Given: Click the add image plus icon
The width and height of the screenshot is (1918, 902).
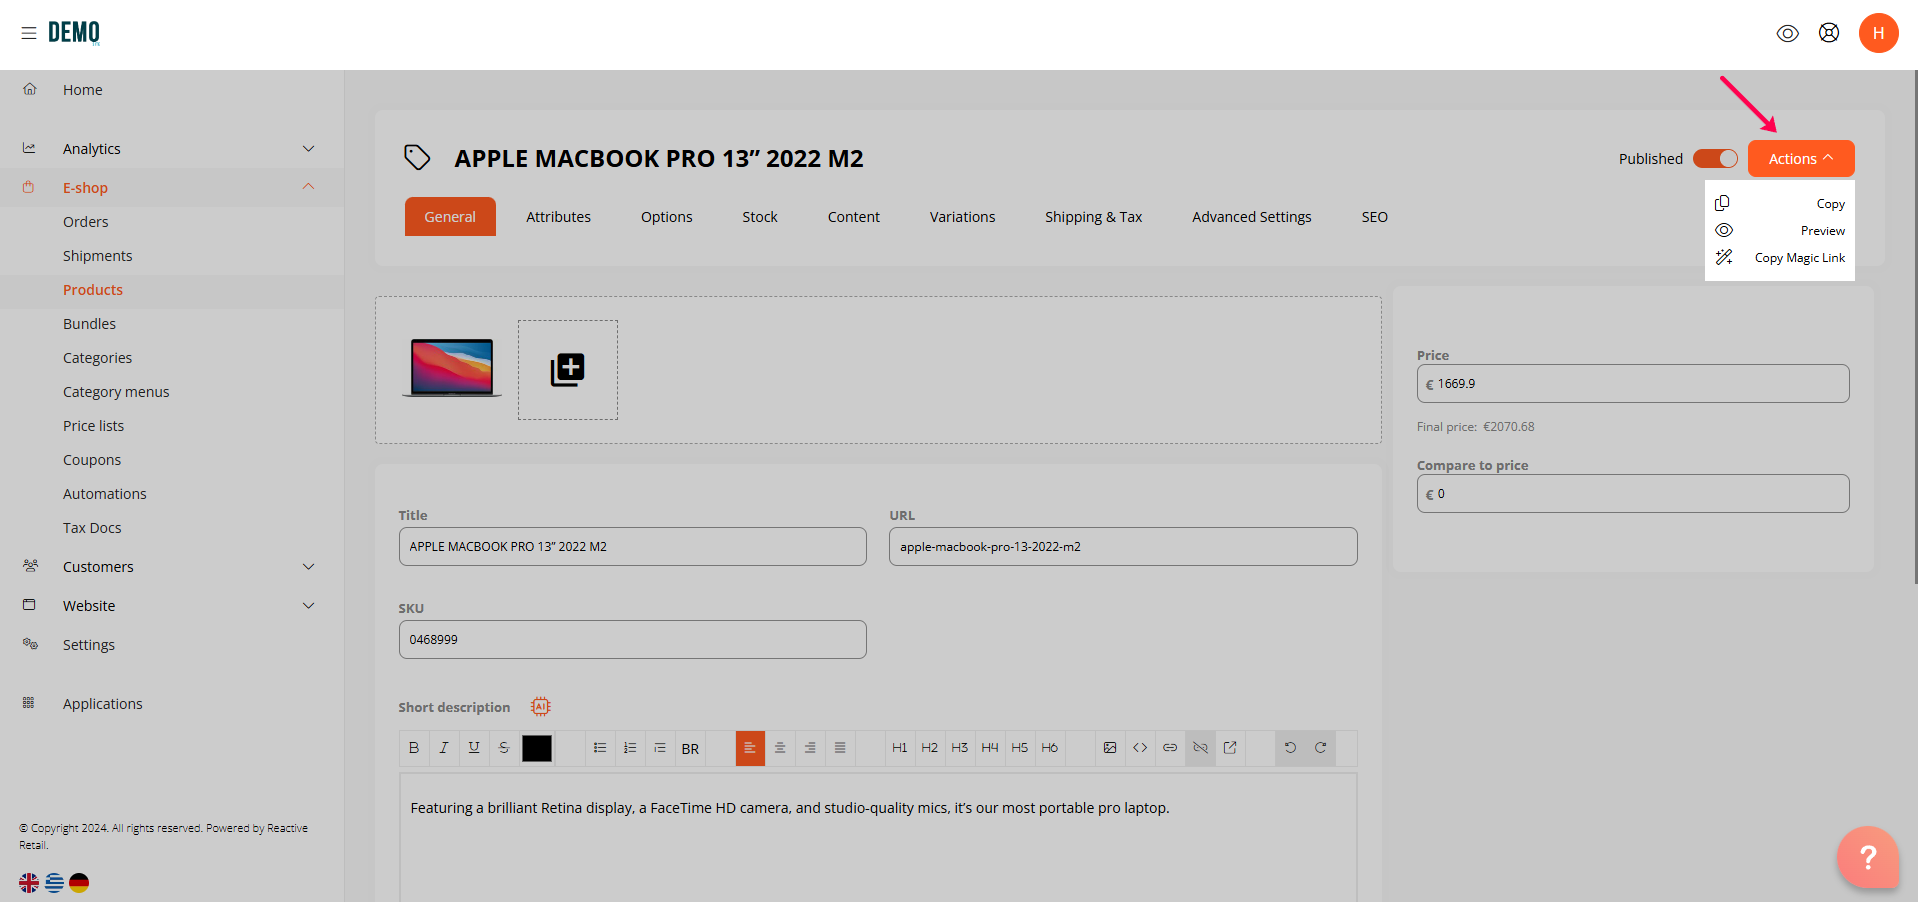Looking at the screenshot, I should coord(567,370).
